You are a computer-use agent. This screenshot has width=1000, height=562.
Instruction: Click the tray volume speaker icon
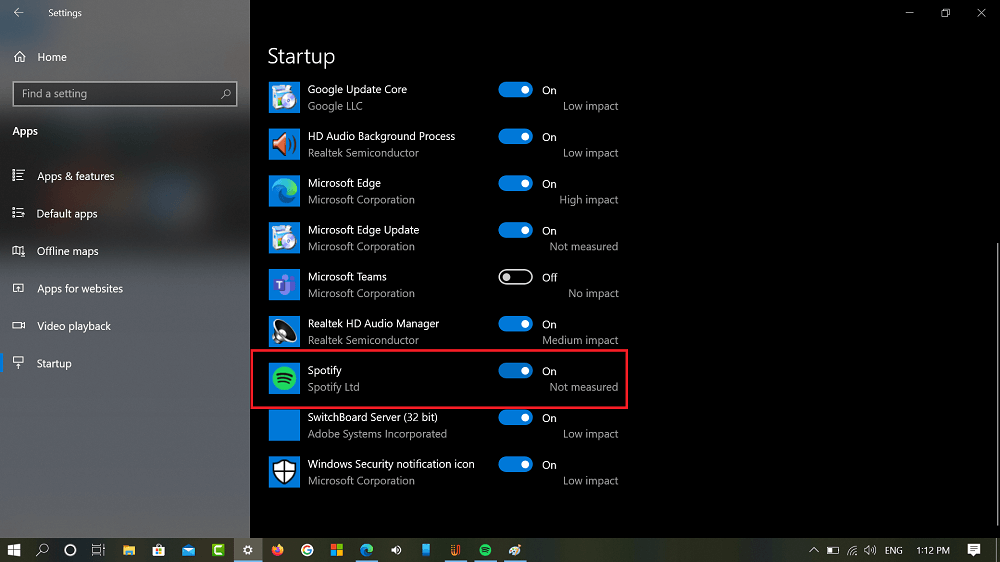coord(870,550)
